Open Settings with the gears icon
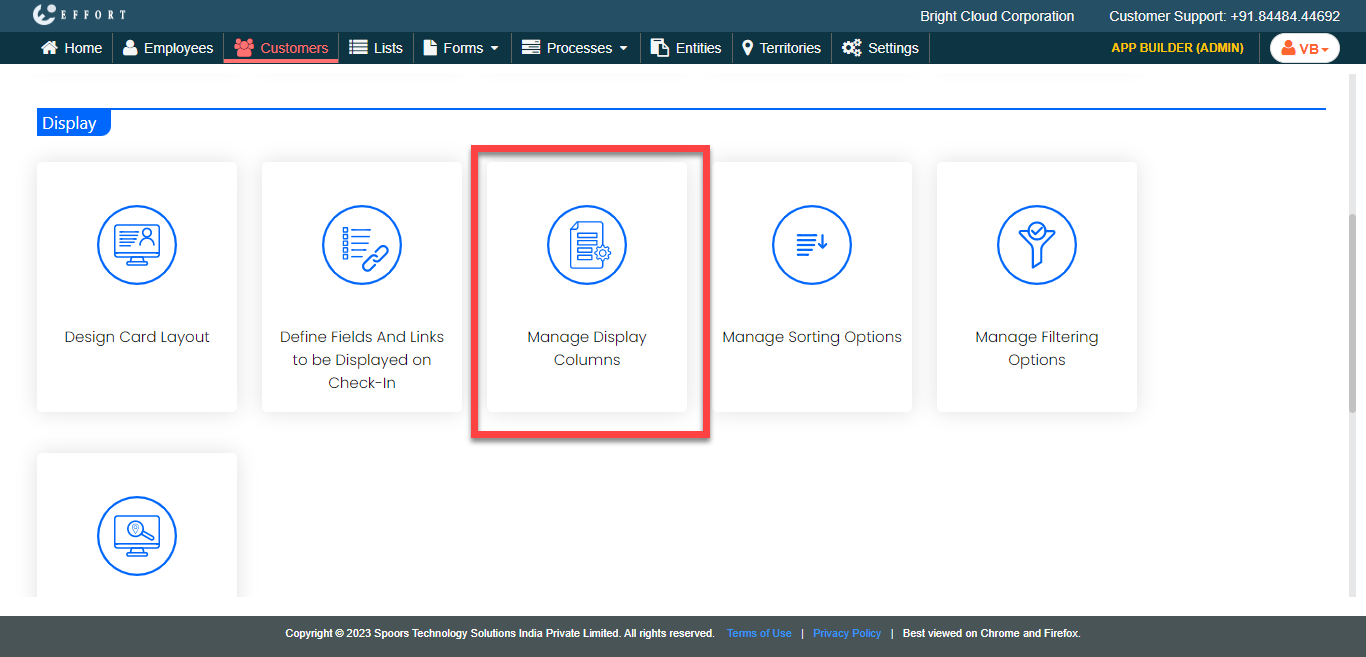 click(880, 48)
